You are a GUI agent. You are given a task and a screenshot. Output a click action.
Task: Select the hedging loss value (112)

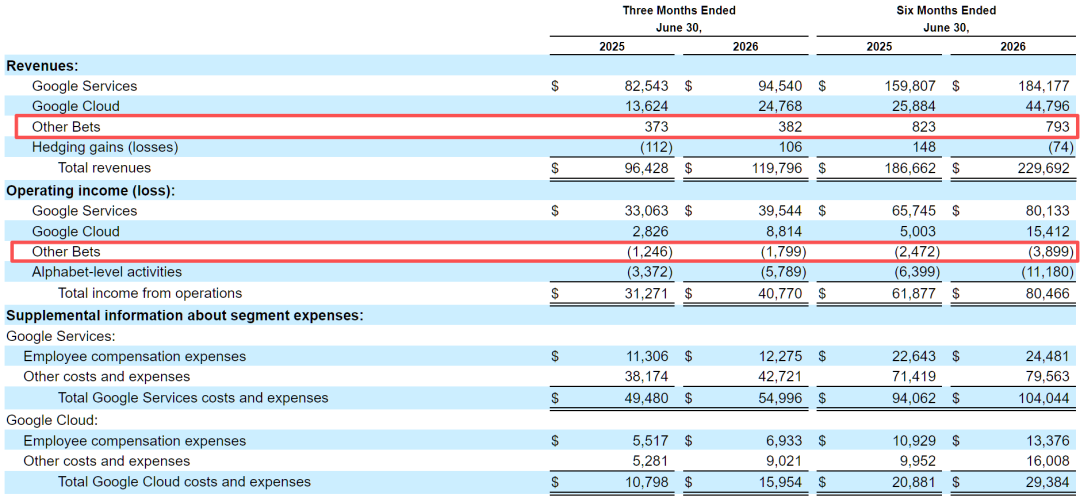point(656,147)
